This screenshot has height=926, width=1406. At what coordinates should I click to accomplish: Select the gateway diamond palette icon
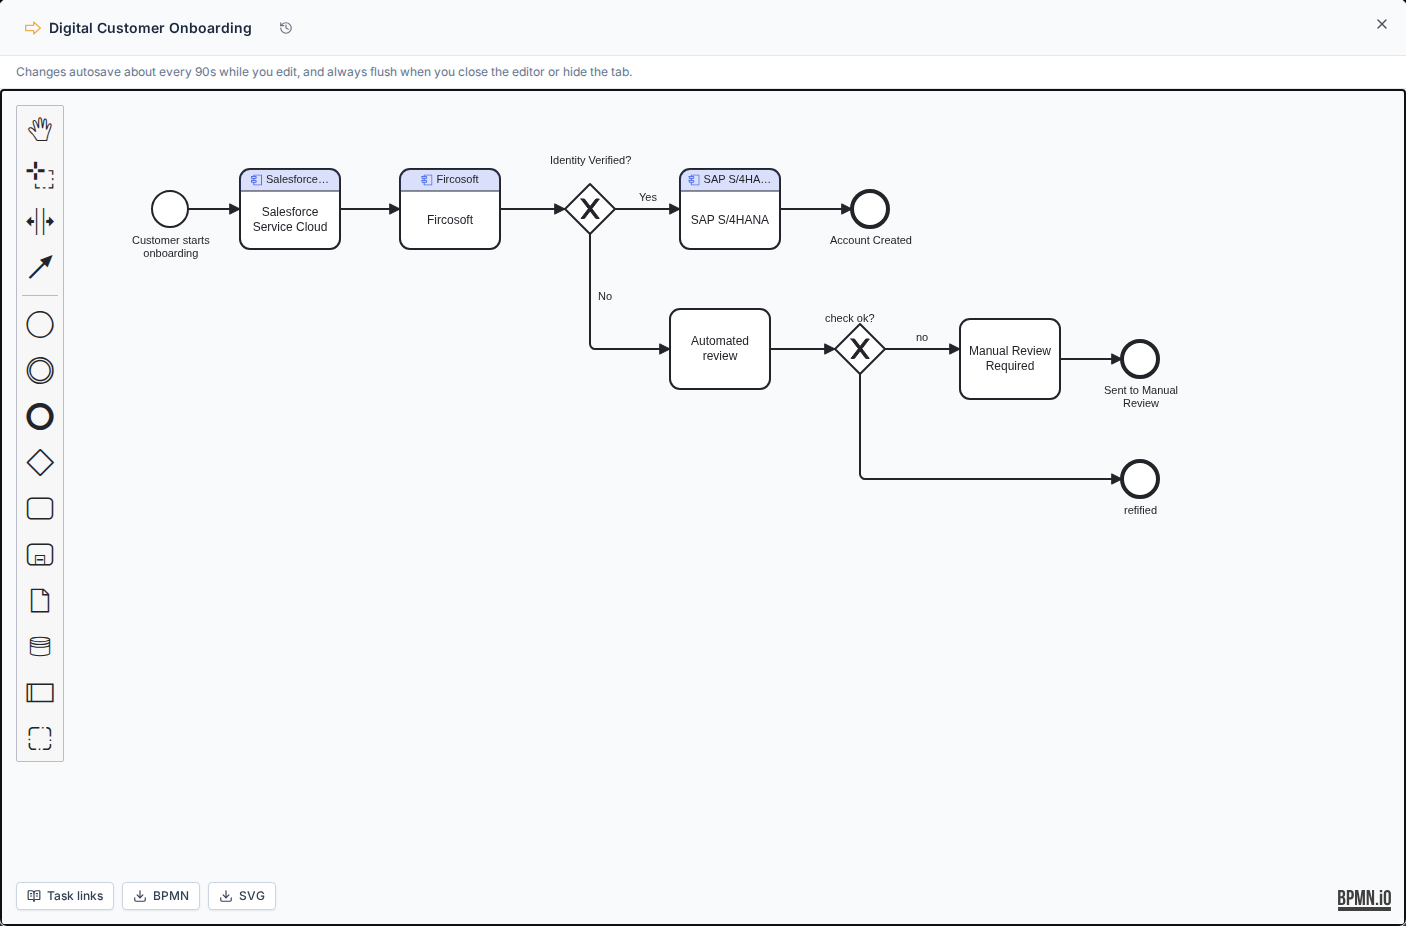pyautogui.click(x=40, y=463)
